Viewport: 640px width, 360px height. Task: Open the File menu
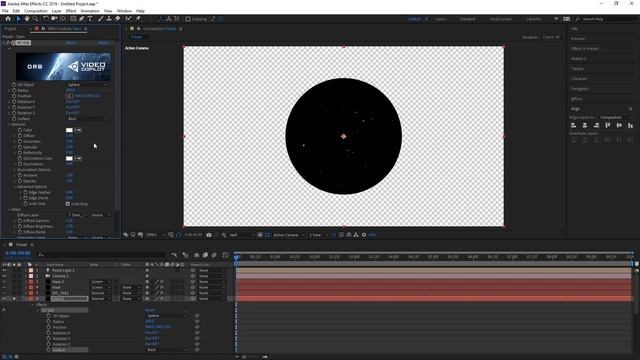(5, 11)
